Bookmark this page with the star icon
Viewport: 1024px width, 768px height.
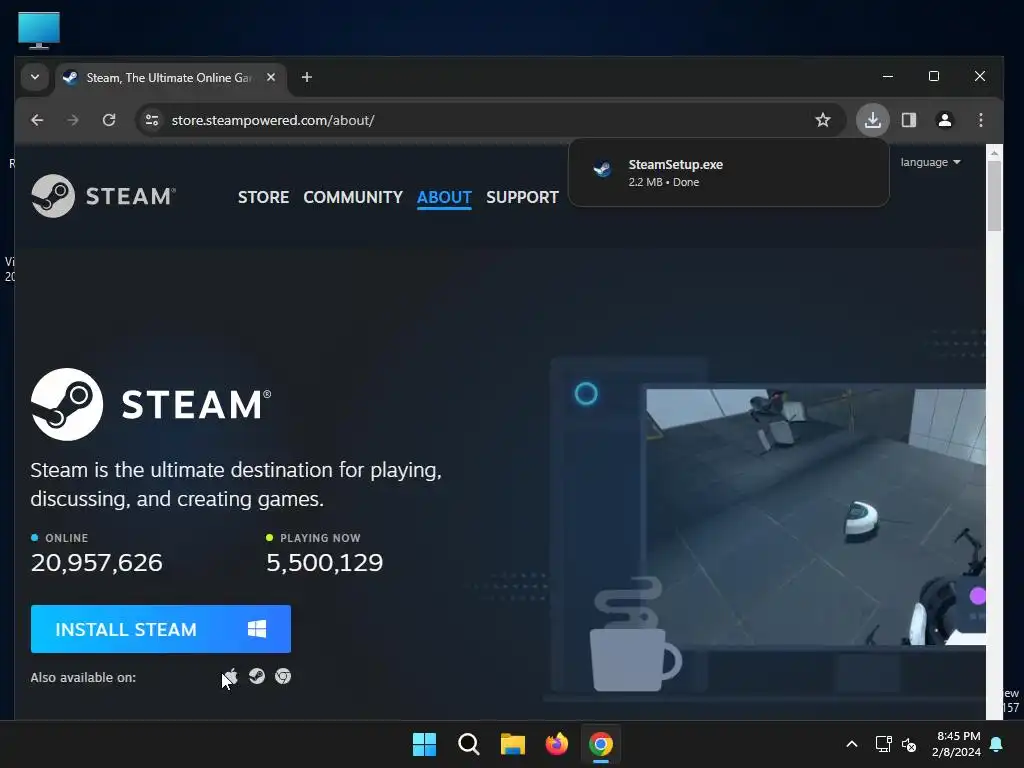823,120
